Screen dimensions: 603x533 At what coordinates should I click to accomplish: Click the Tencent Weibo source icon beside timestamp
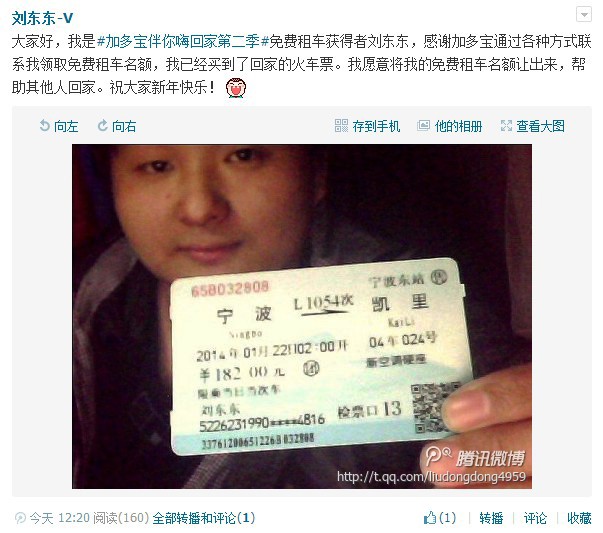tap(20, 518)
